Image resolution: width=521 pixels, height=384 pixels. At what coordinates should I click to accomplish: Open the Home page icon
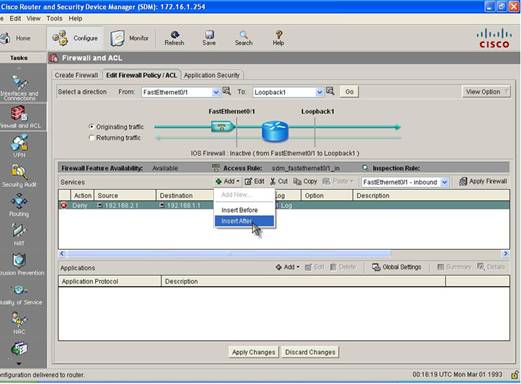5,38
